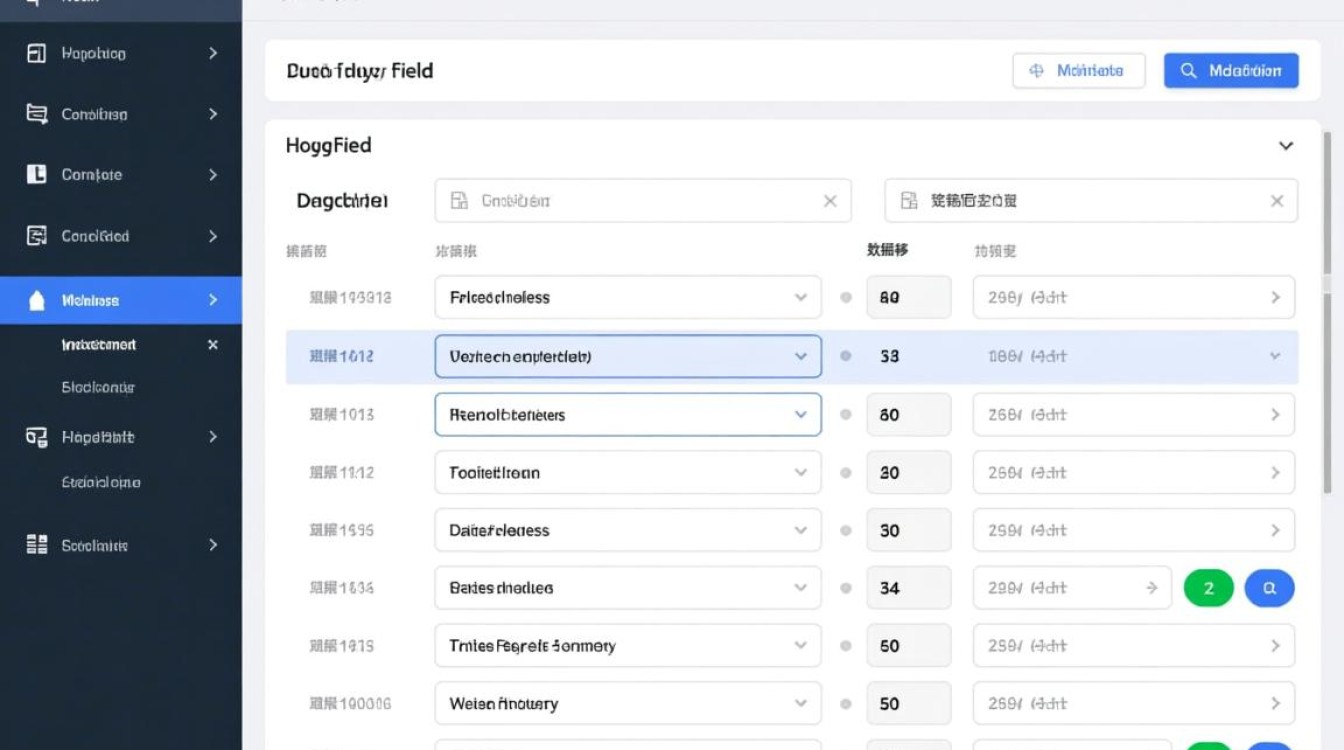The width and height of the screenshot is (1344, 750).
Task: Click the home icon of highlighted sidebar item
Action: pyautogui.click(x=37, y=300)
